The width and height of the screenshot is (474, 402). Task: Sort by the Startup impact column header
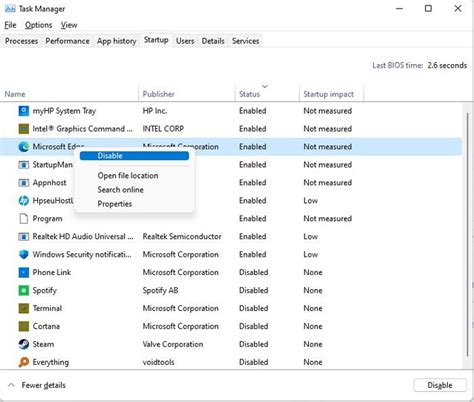[x=331, y=94]
